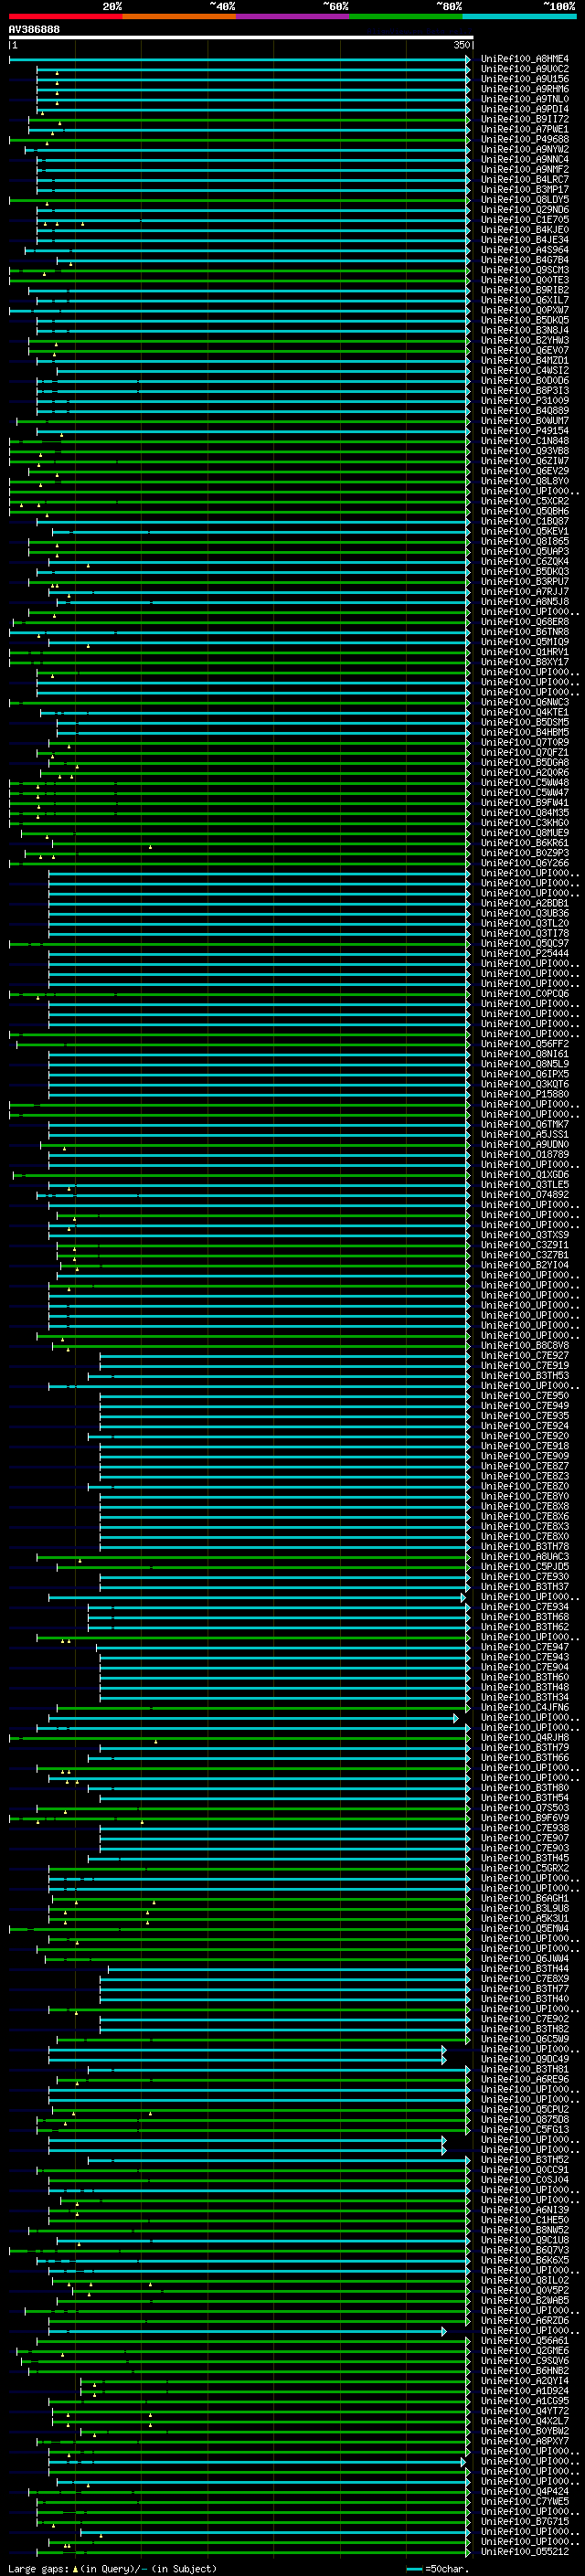Image resolution: width=585 pixels, height=2576 pixels.
Task: Click the orange ~40% identity color band
Action: 179,17
